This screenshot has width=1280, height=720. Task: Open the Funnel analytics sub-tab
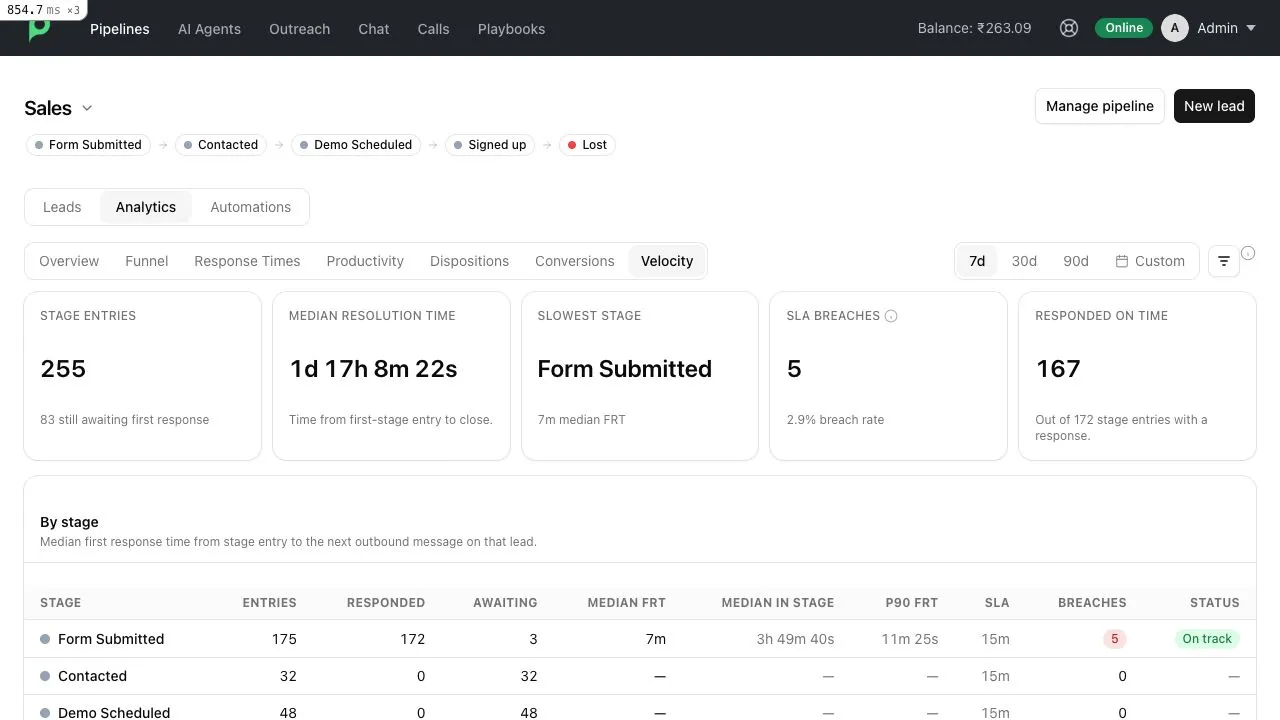tap(147, 261)
